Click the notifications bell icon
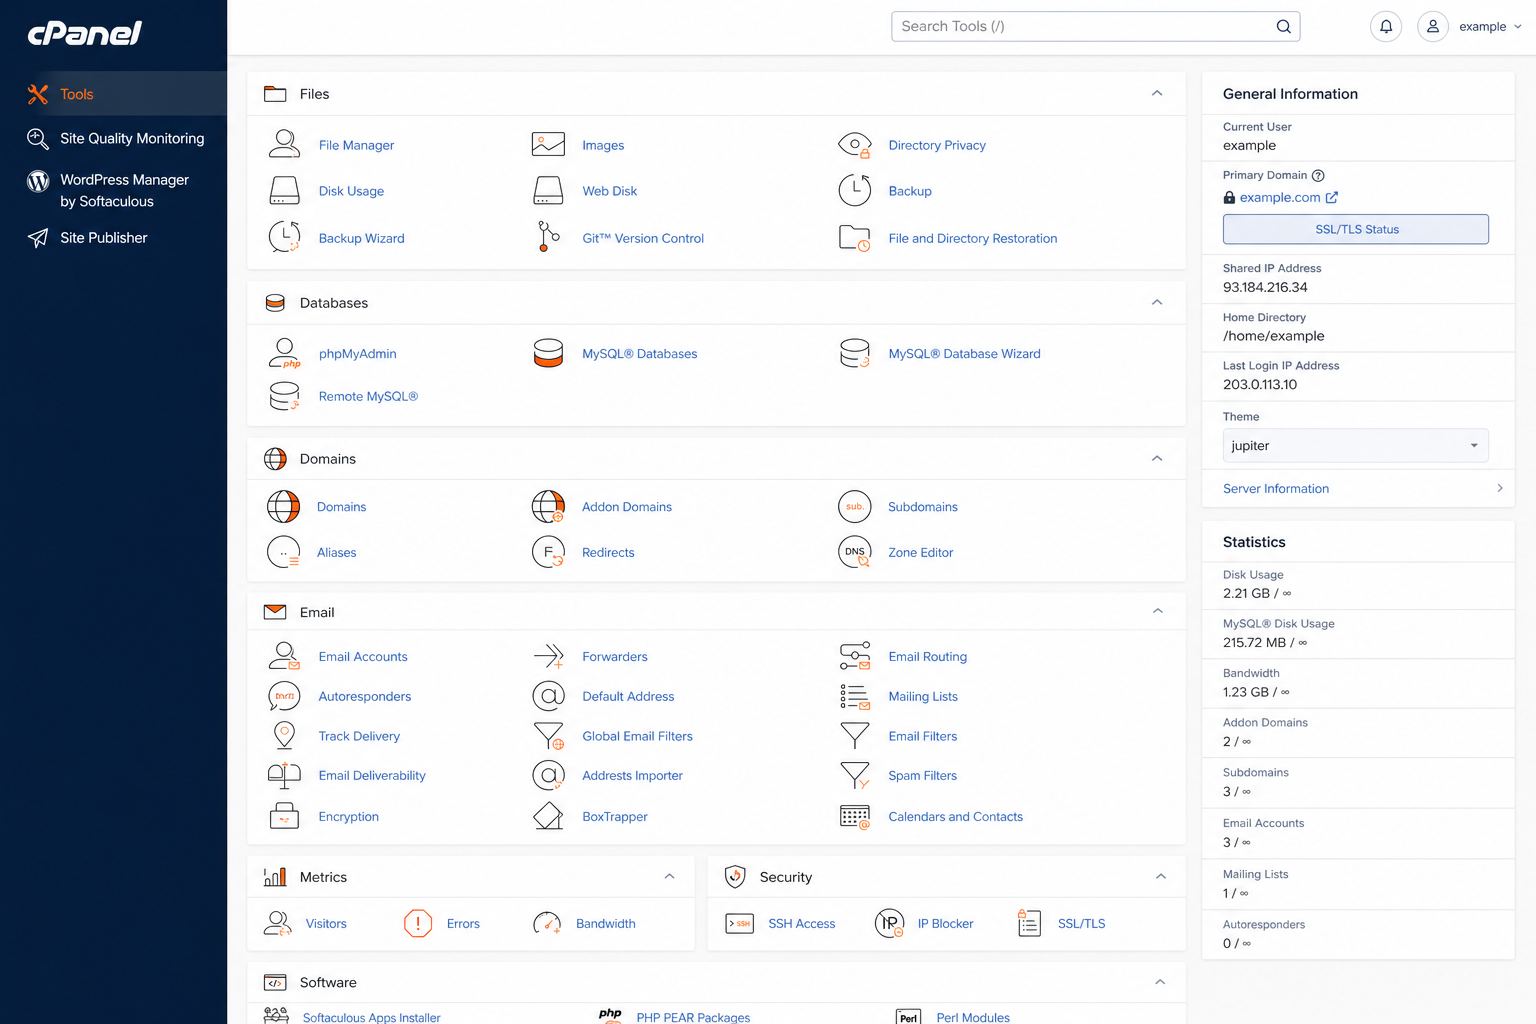 [1386, 26]
